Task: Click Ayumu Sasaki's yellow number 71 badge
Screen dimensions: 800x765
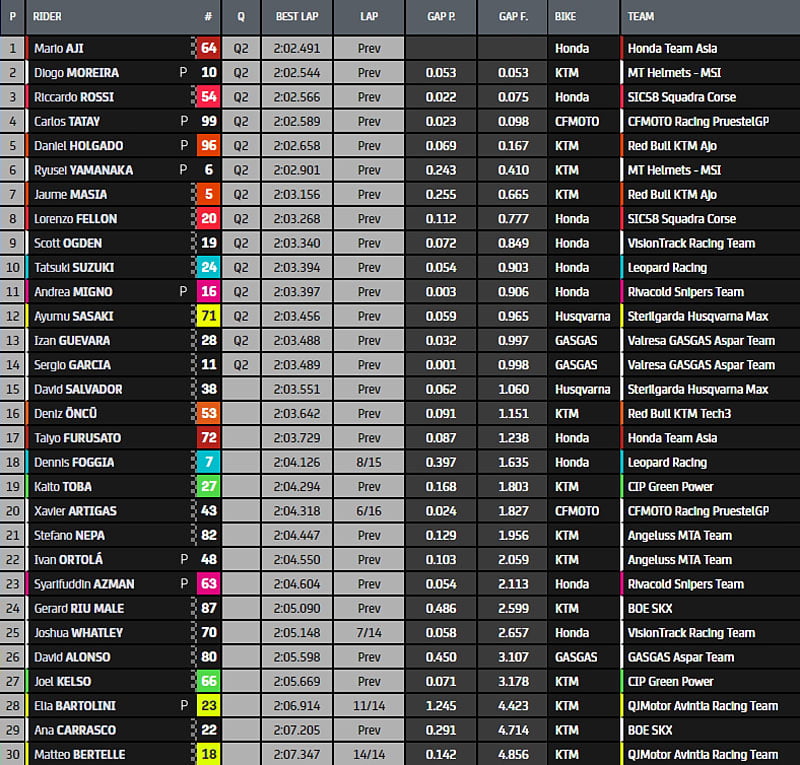Action: tap(208, 316)
